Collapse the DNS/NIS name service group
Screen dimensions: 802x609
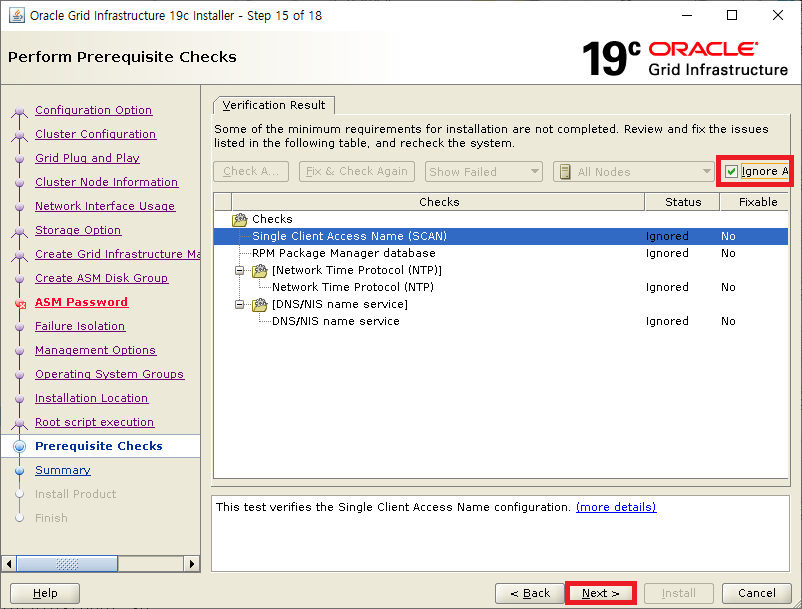tap(239, 304)
